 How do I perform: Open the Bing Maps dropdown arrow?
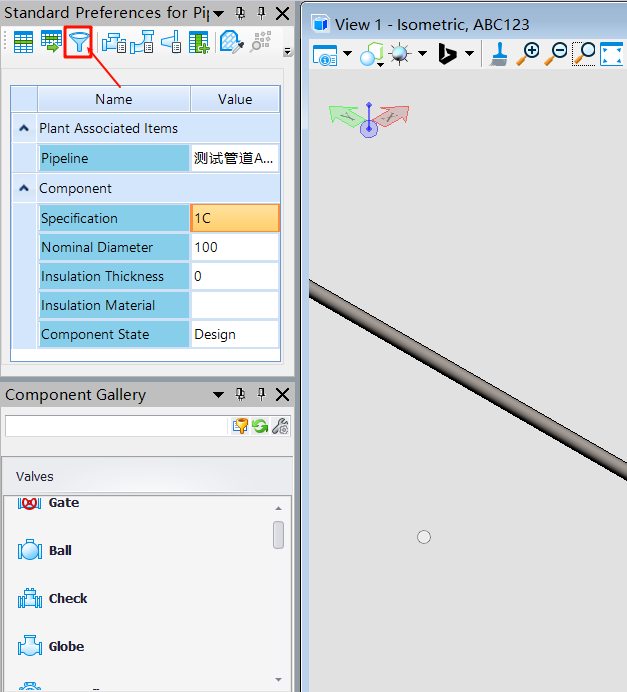click(x=469, y=54)
